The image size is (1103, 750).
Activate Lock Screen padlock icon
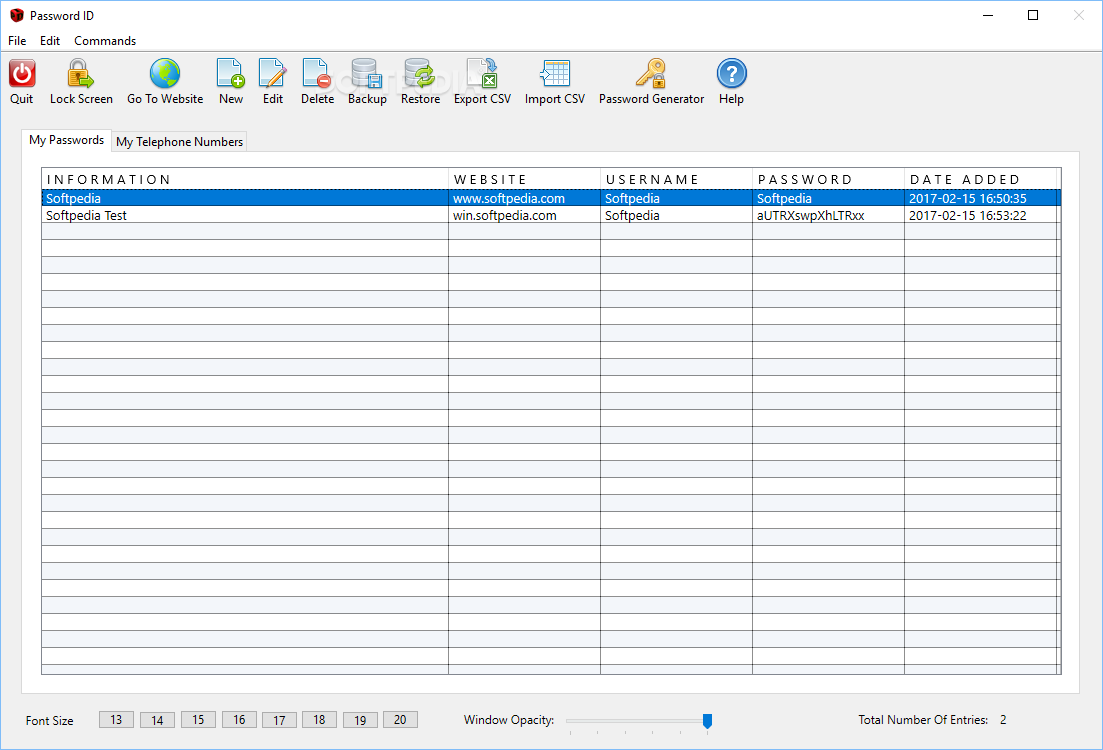tap(80, 74)
